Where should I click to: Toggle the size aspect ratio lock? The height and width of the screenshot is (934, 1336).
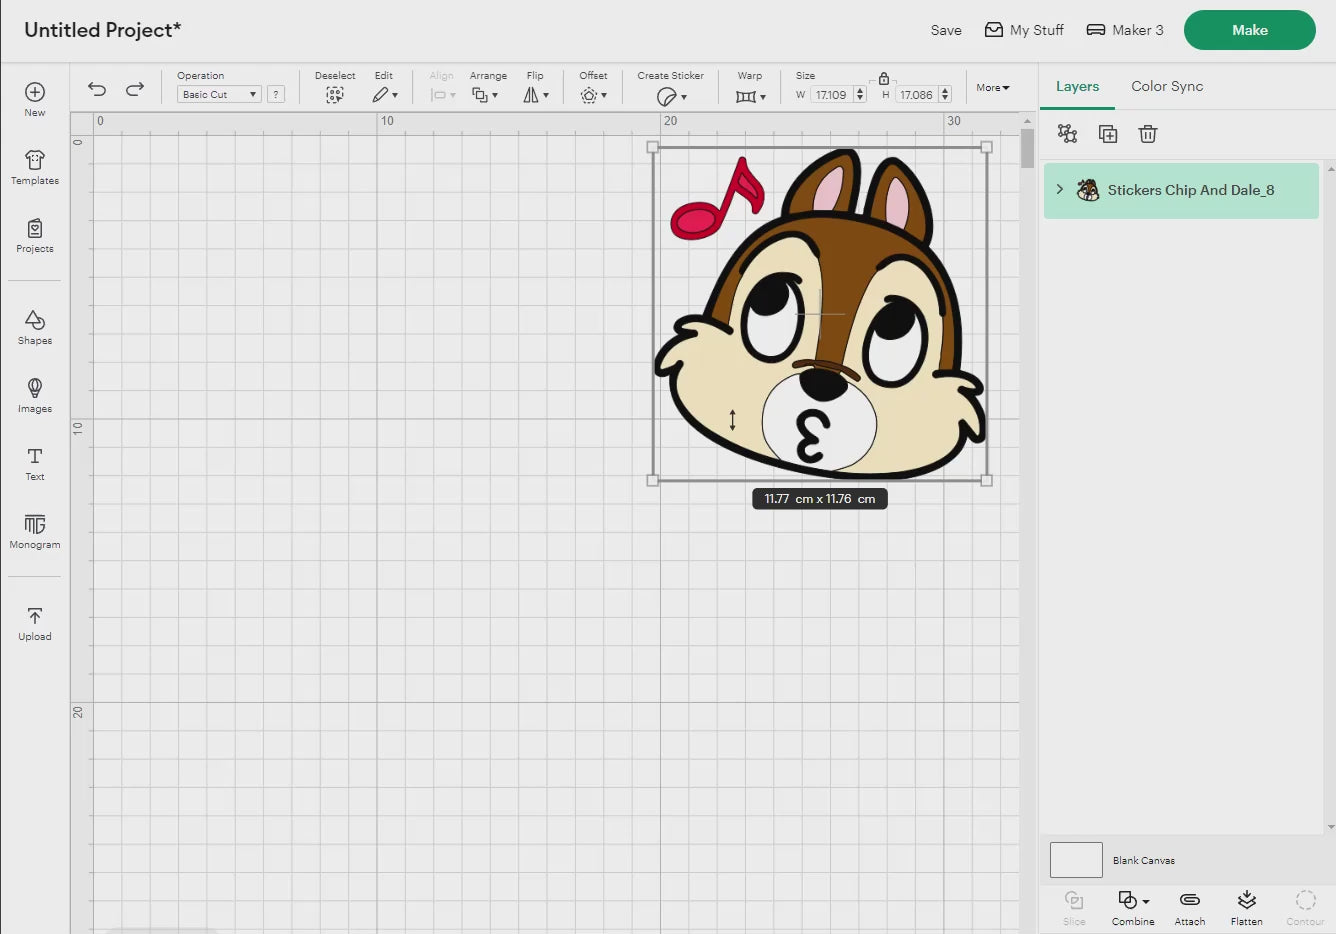[x=884, y=78]
